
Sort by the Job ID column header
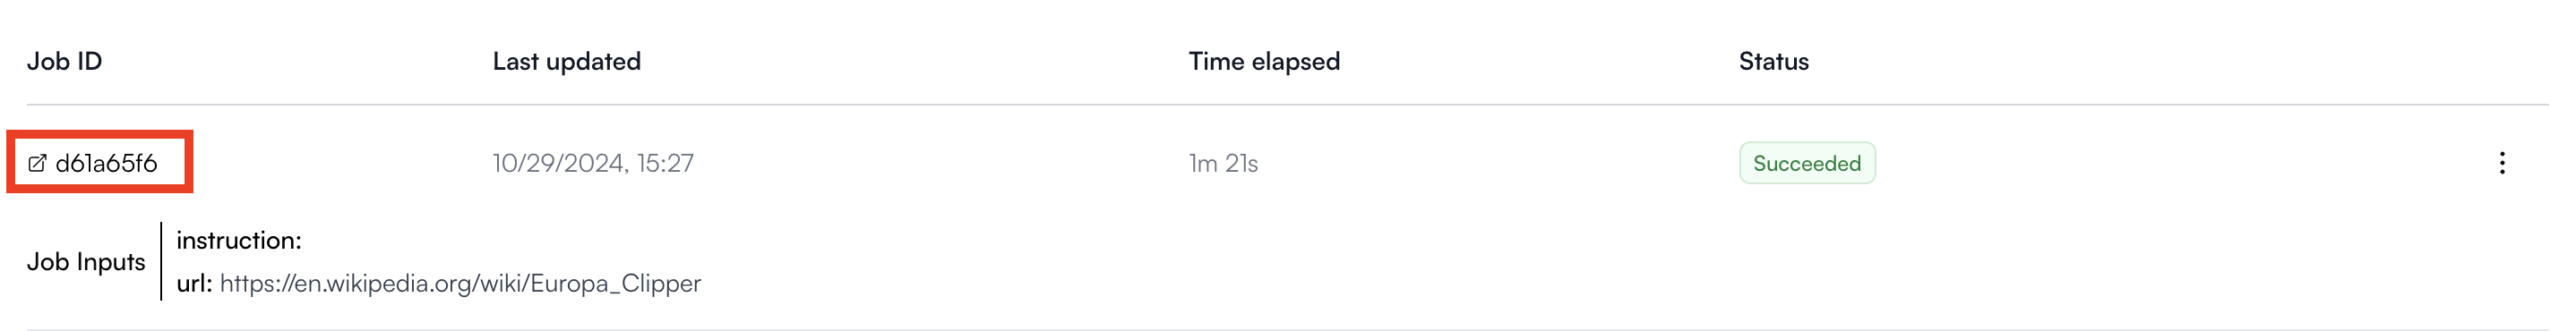[x=64, y=61]
